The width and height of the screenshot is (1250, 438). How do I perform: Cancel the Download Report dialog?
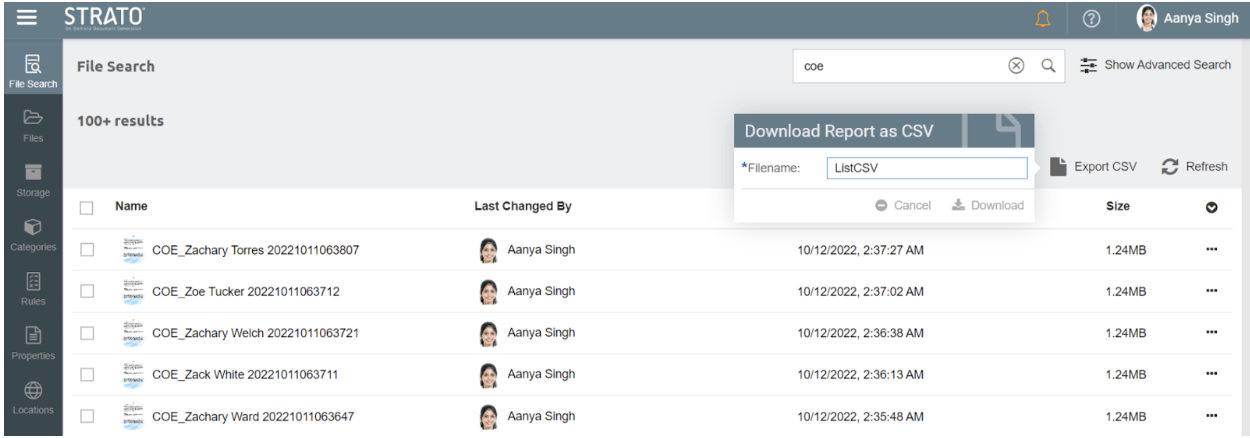[x=904, y=205]
